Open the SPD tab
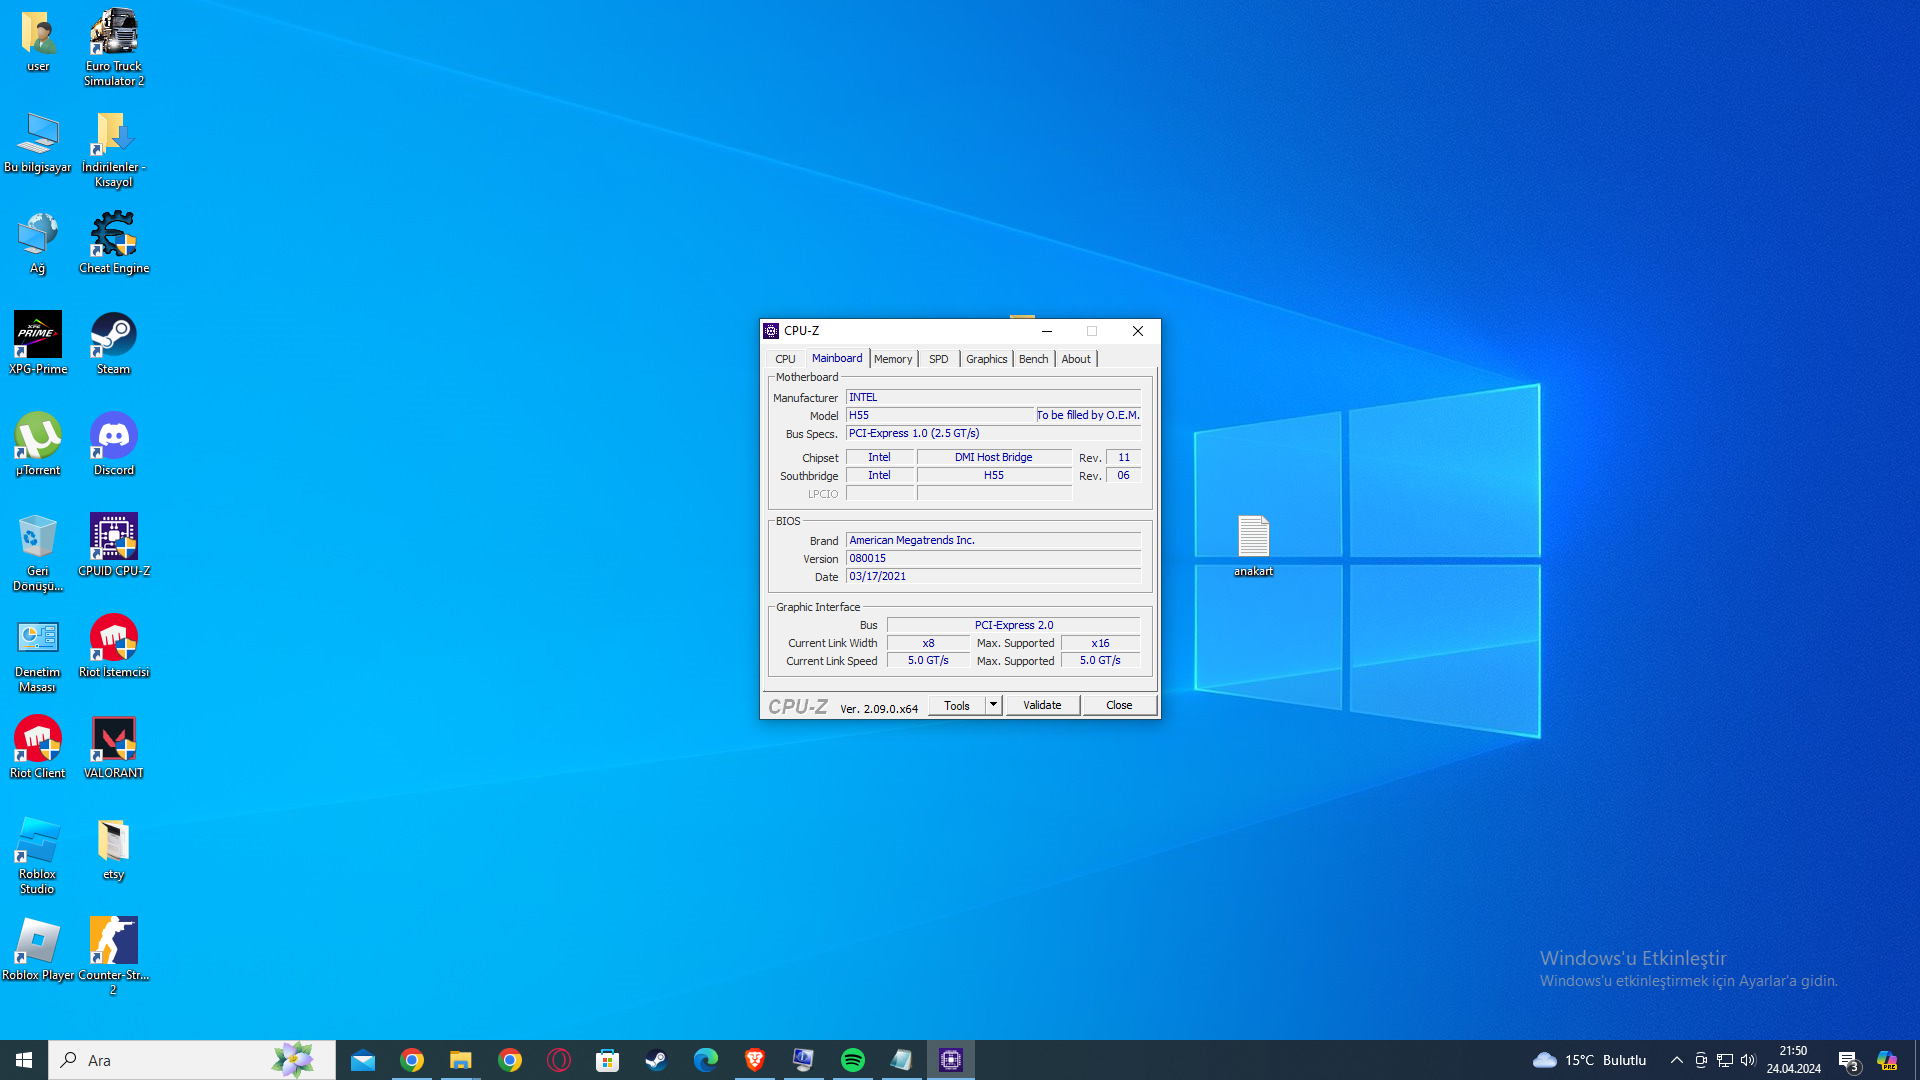 938,359
